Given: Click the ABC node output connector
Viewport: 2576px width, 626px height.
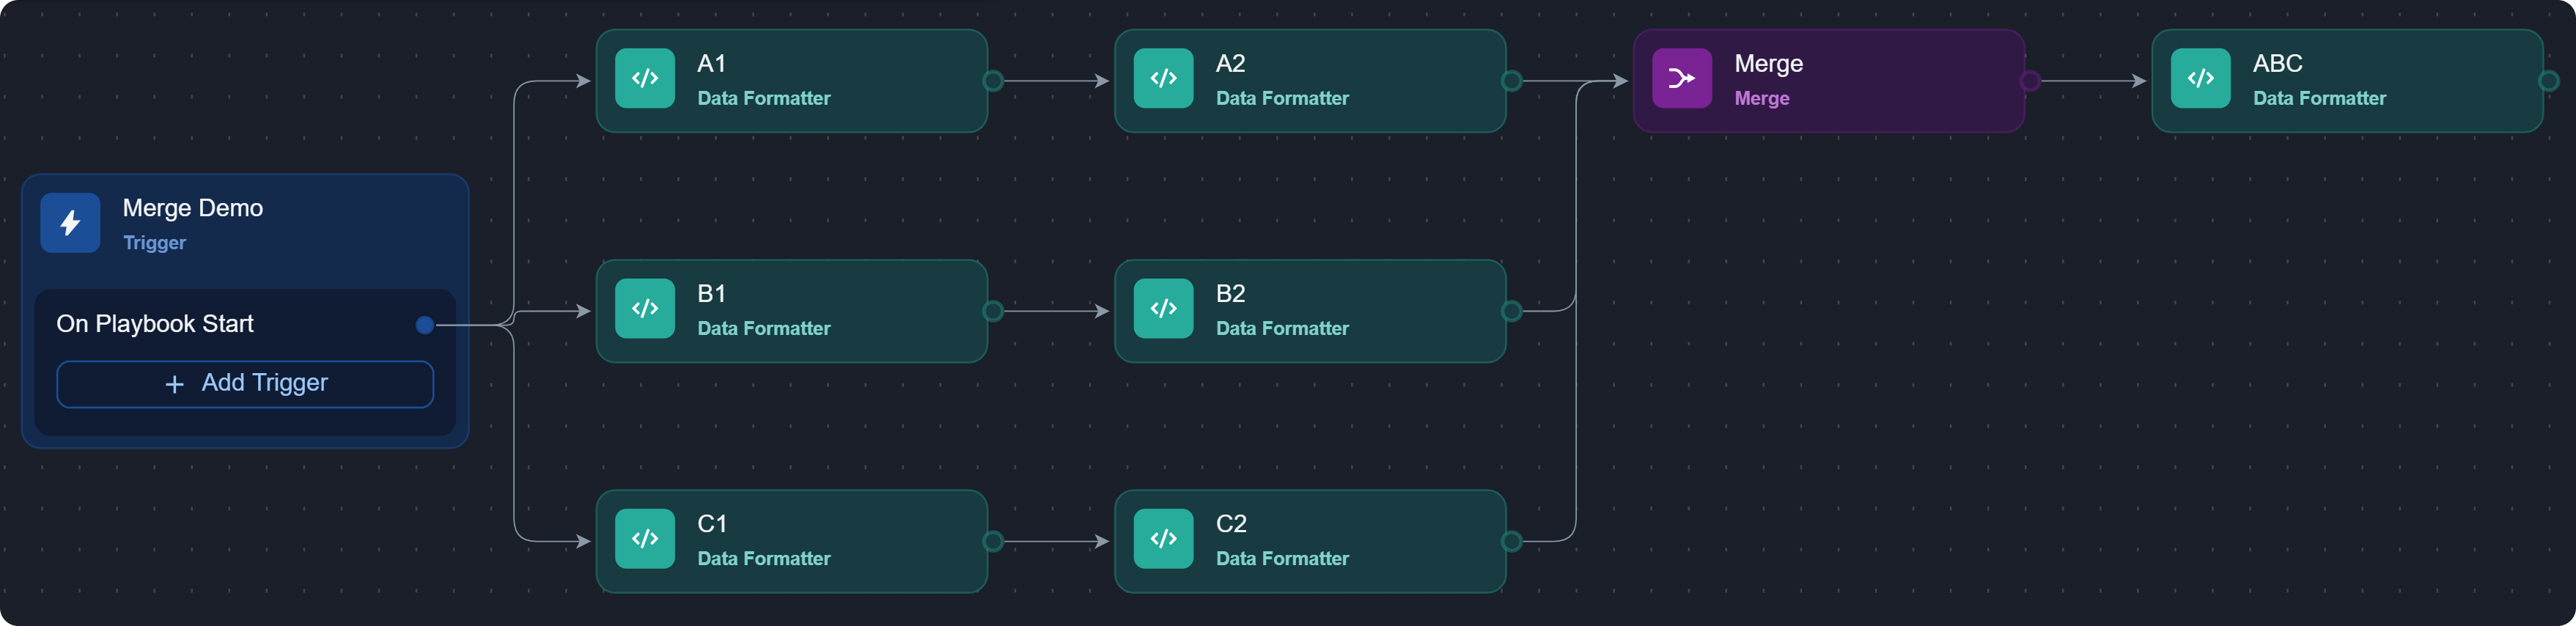Looking at the screenshot, I should (x=2548, y=81).
